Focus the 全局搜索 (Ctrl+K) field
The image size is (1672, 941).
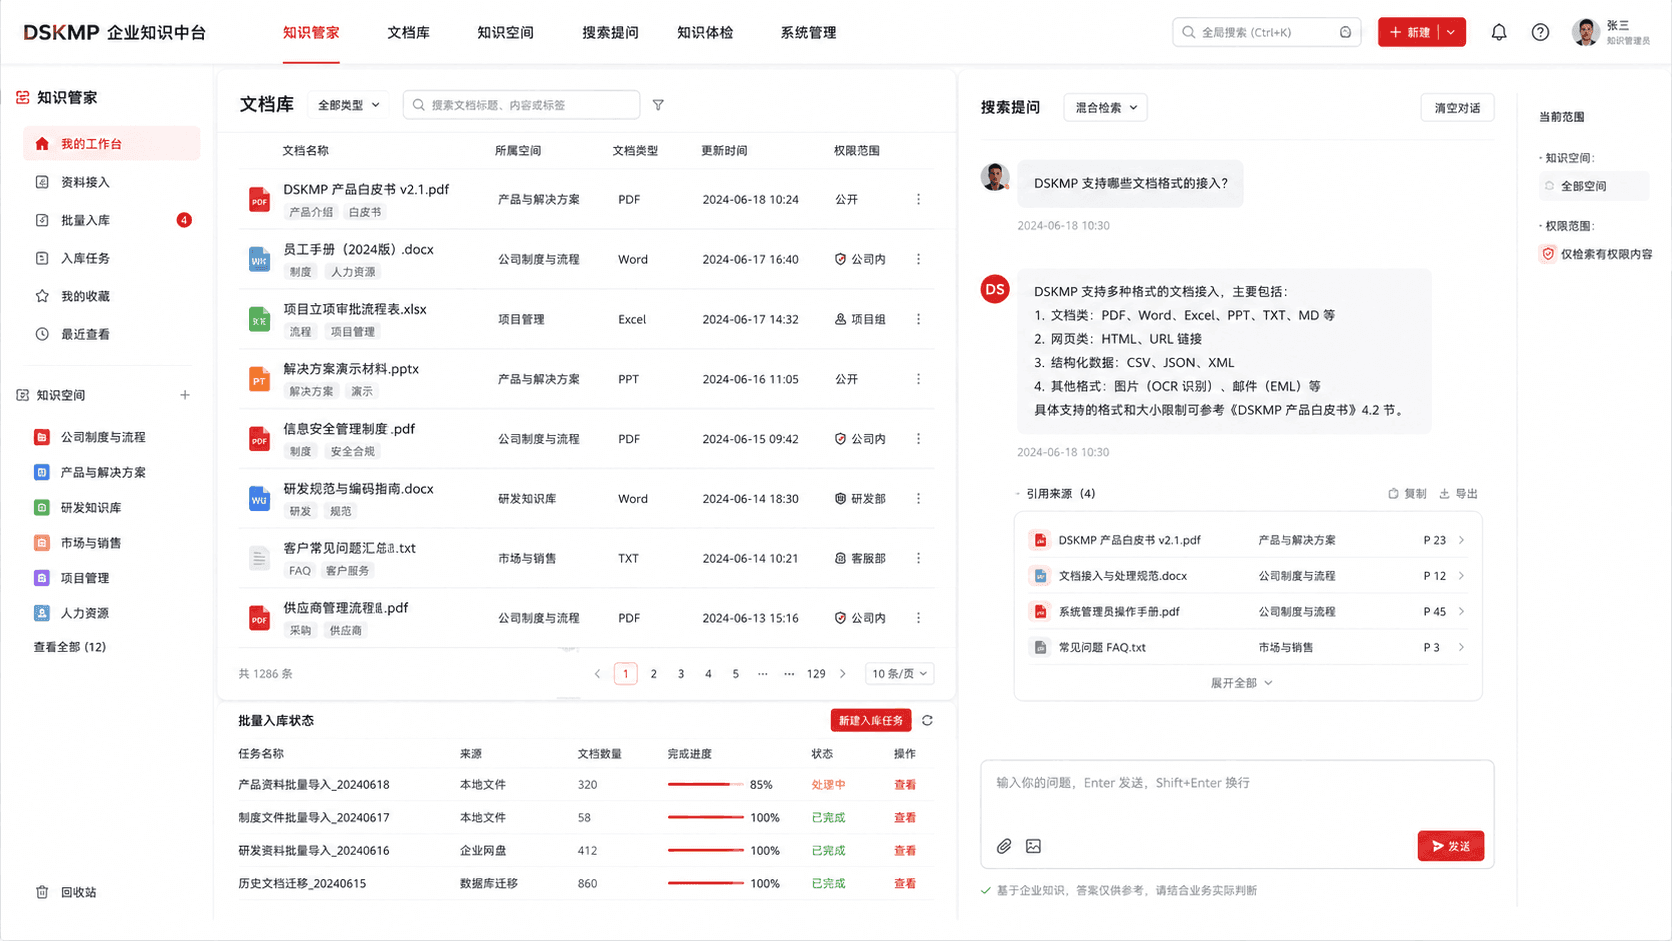click(1266, 32)
